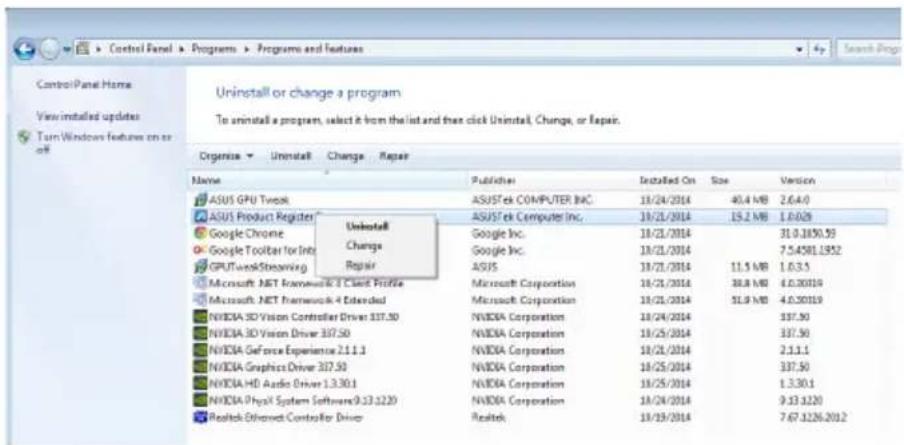Click the address bar refresh button
Viewport: 904px width, 445px height.
tap(820, 50)
